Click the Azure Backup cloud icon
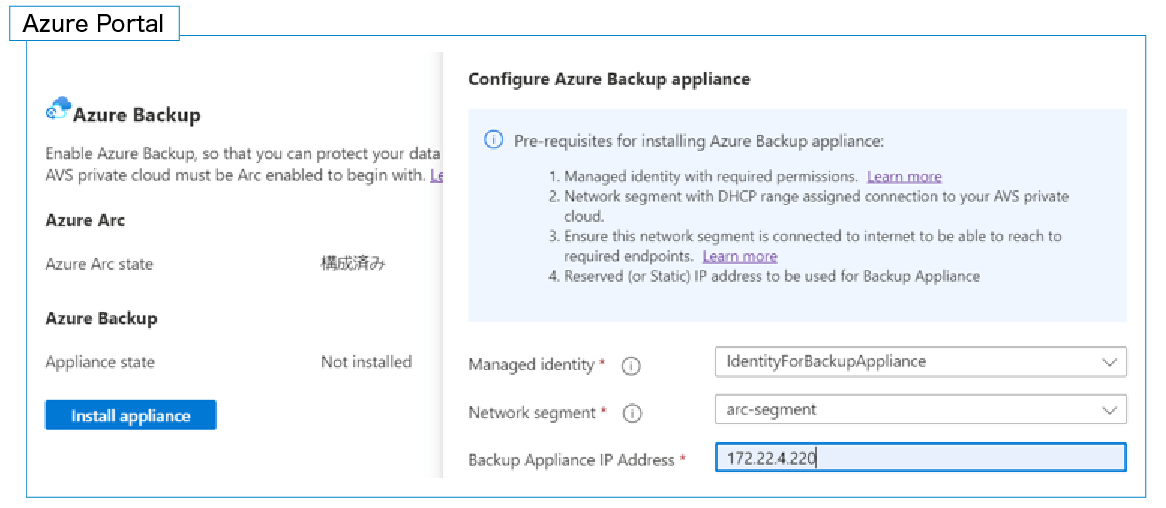 [x=58, y=110]
